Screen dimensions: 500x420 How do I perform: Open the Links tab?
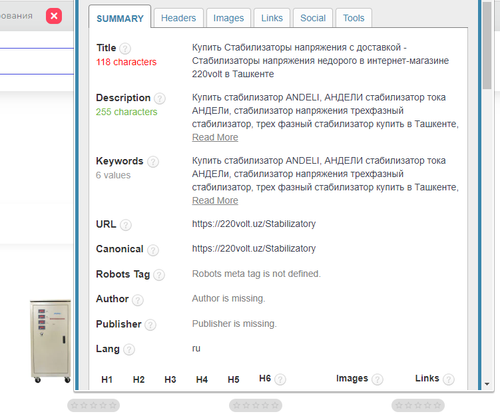(272, 18)
